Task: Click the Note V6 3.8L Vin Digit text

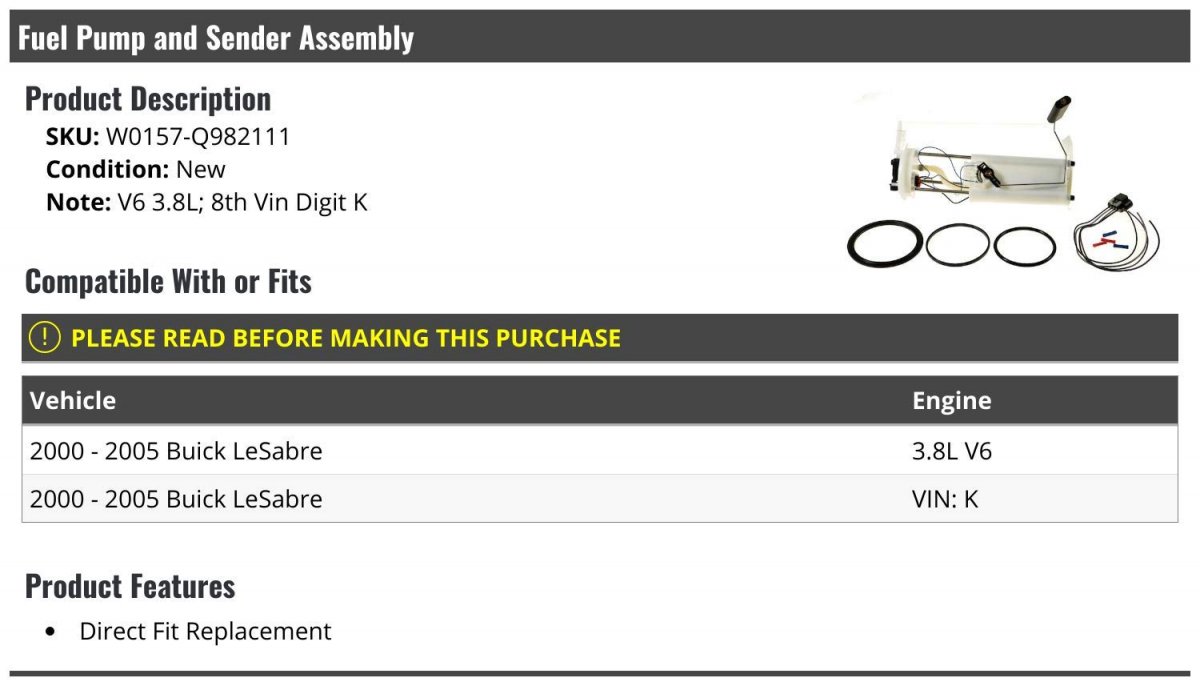Action: click(x=207, y=202)
